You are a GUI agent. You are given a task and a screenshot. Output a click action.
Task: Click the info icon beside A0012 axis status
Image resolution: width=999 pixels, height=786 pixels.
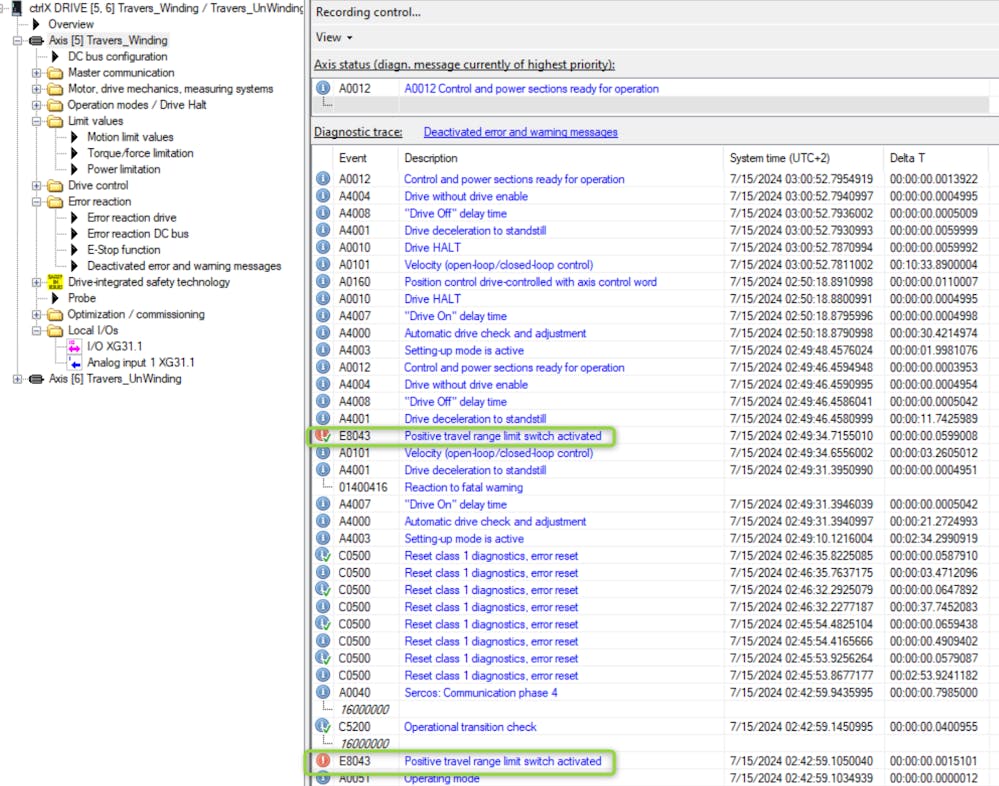coord(323,88)
